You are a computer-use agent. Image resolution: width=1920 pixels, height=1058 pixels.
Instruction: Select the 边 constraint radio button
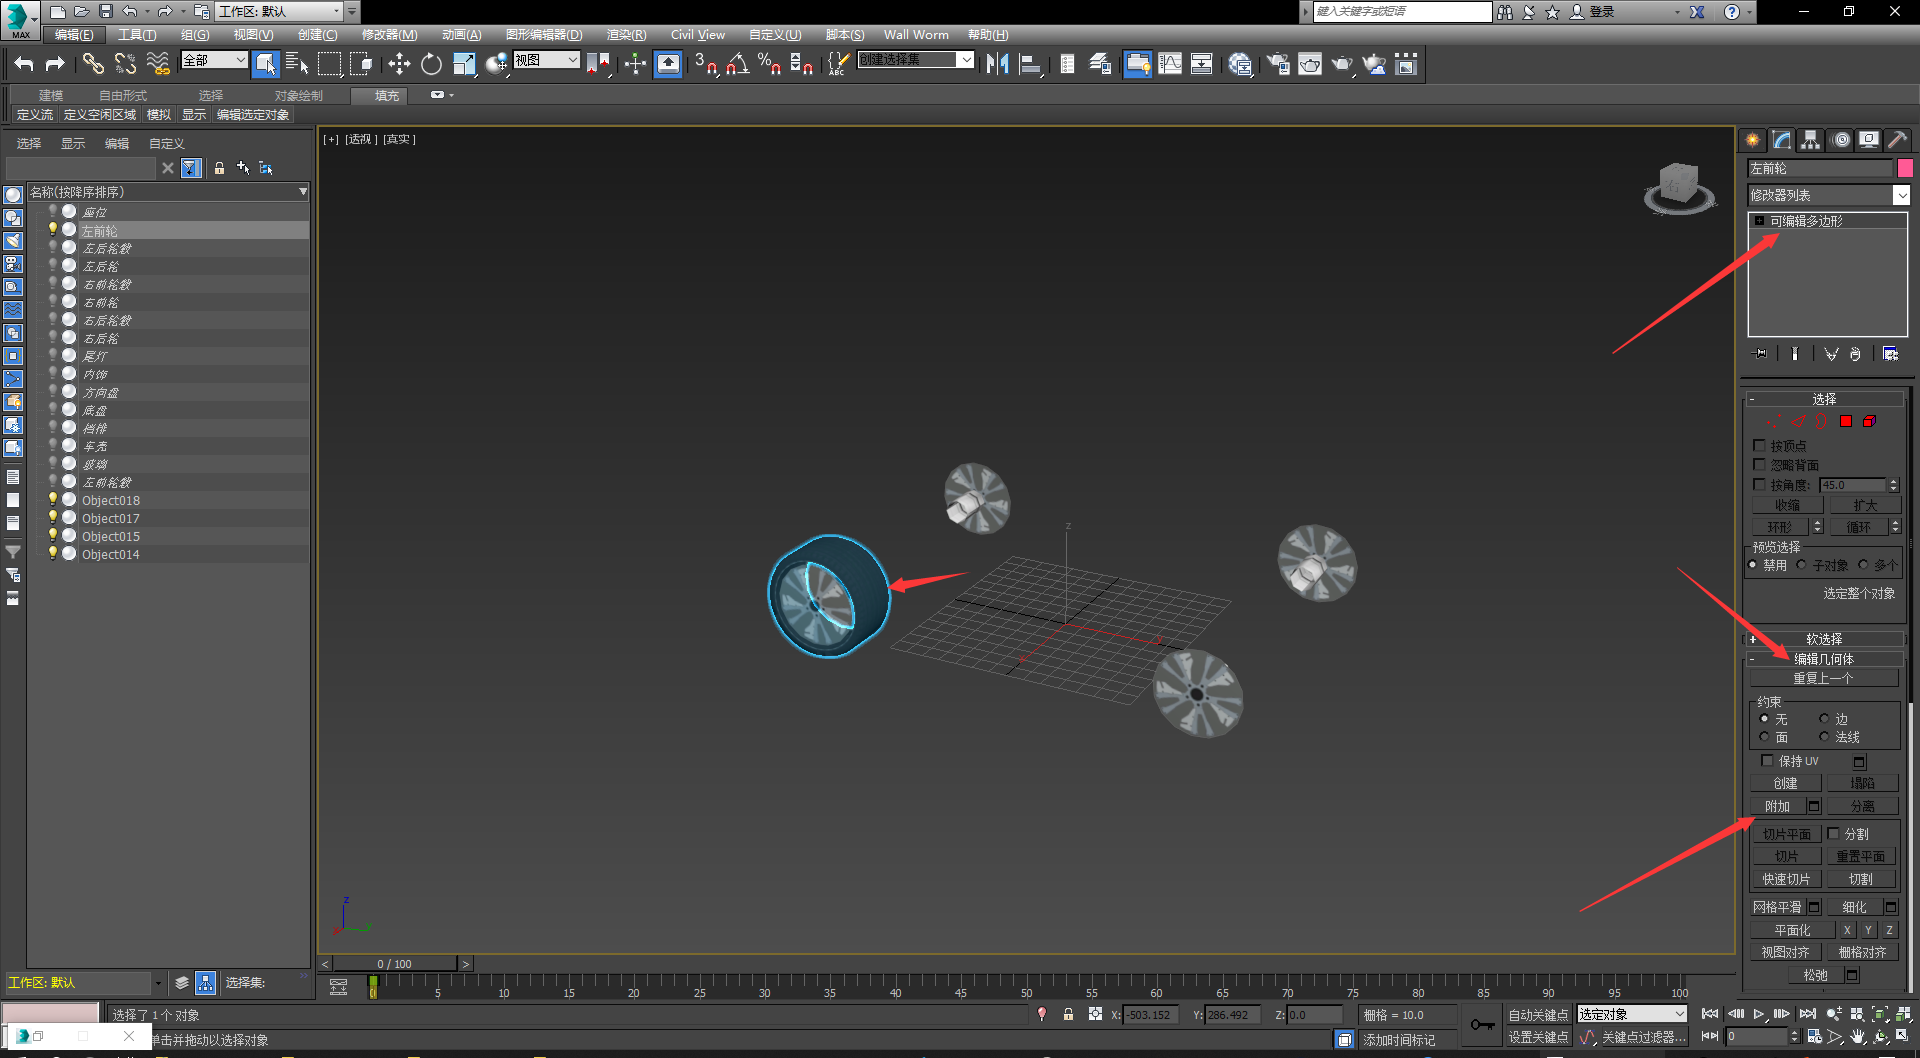point(1824,719)
